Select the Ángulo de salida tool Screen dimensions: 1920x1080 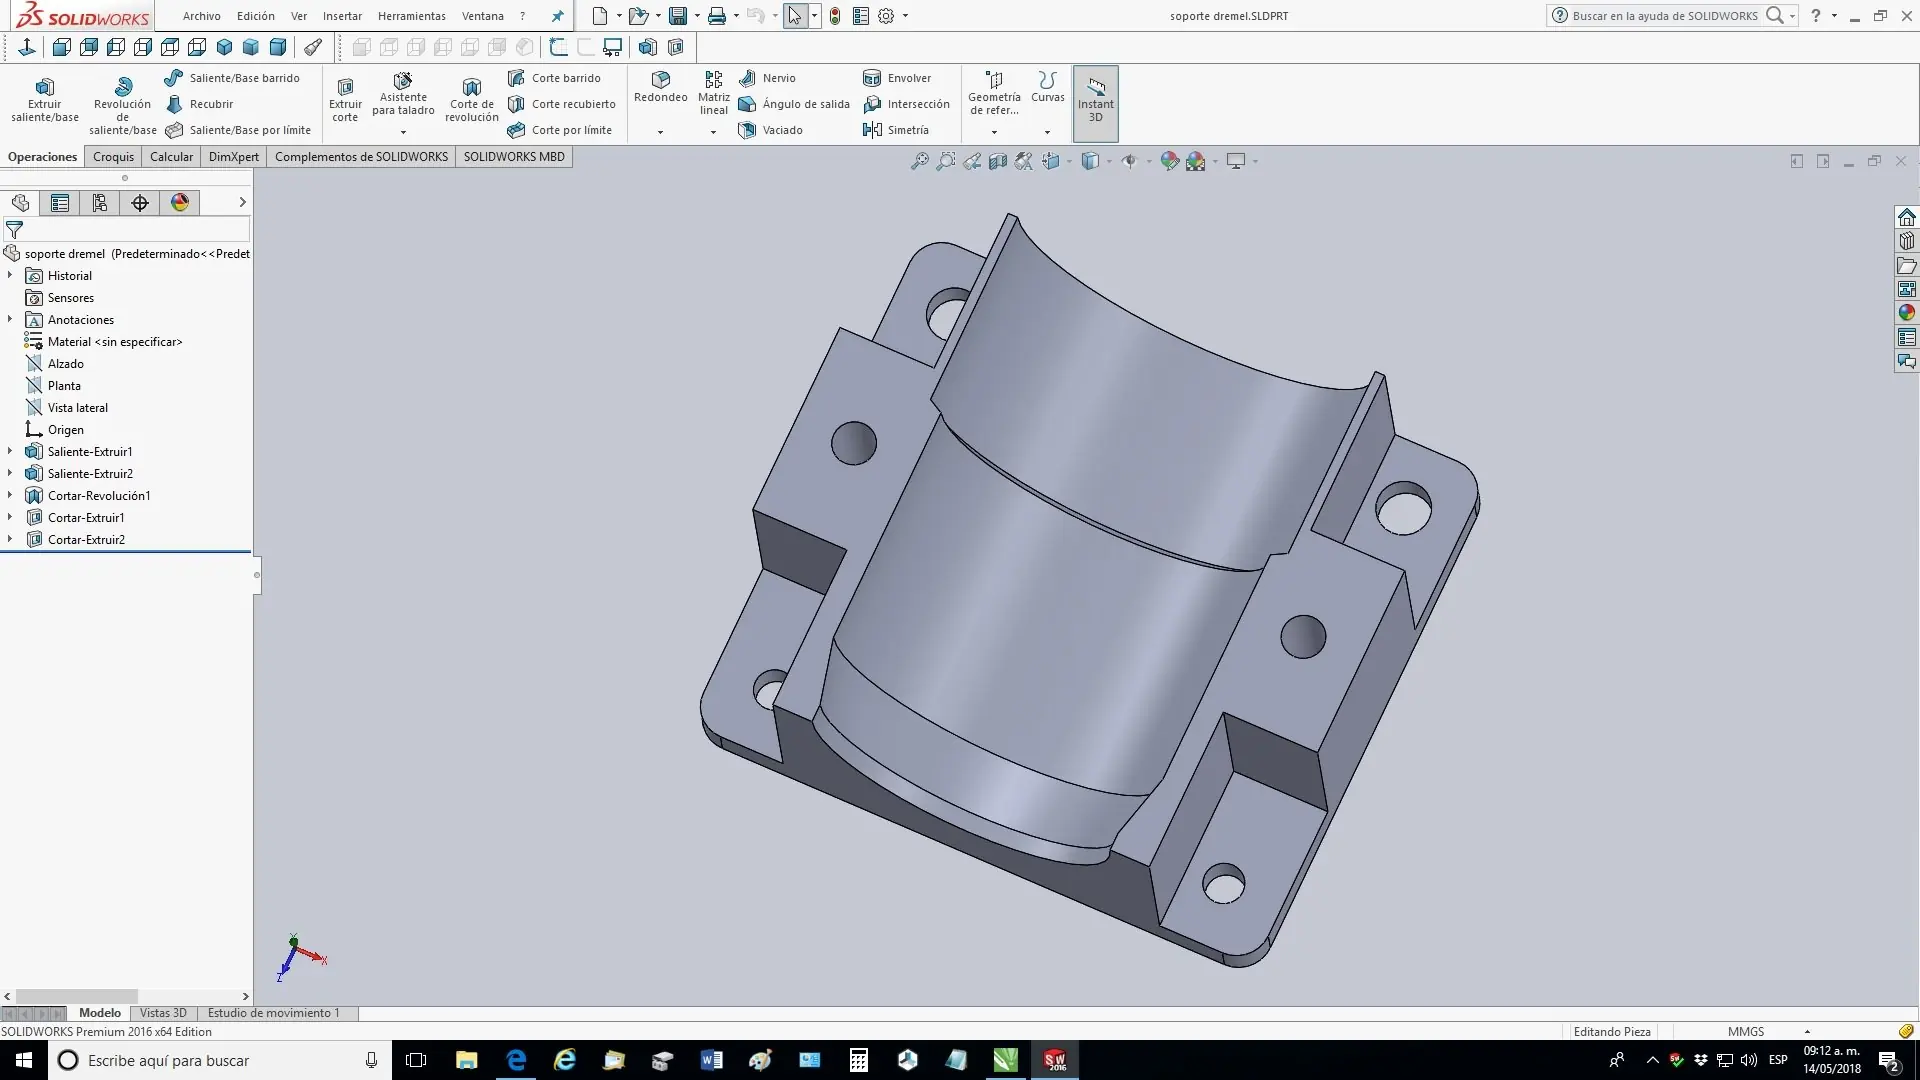click(x=794, y=104)
